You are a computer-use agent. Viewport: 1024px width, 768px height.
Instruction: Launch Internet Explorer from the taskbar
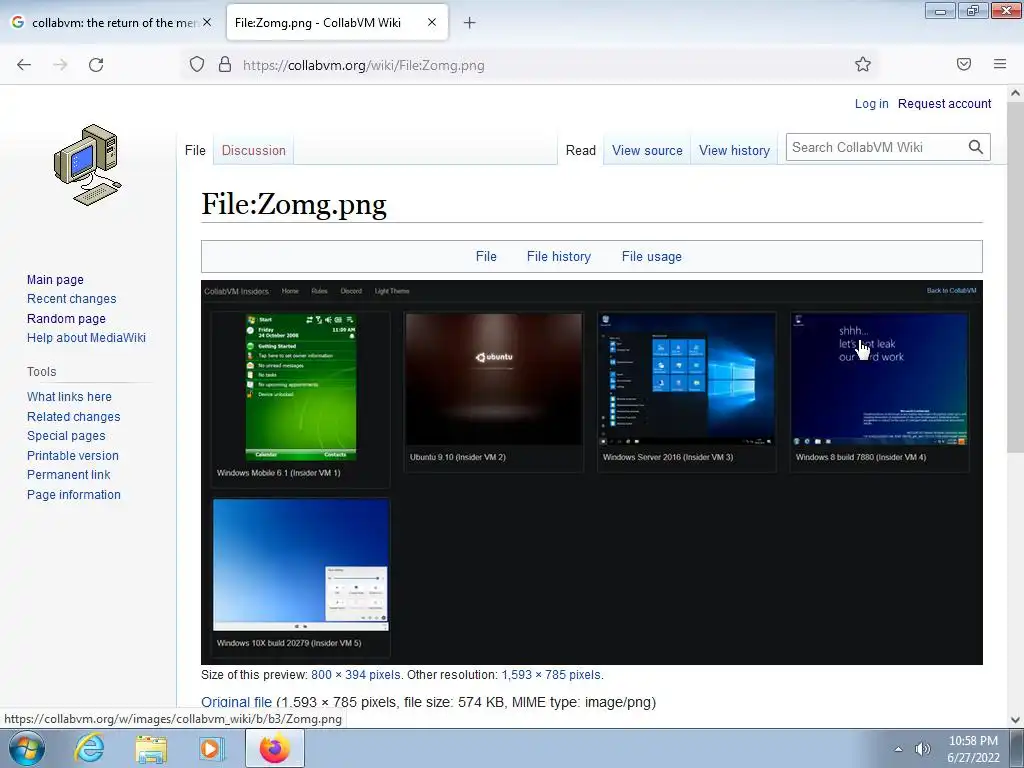pos(89,748)
